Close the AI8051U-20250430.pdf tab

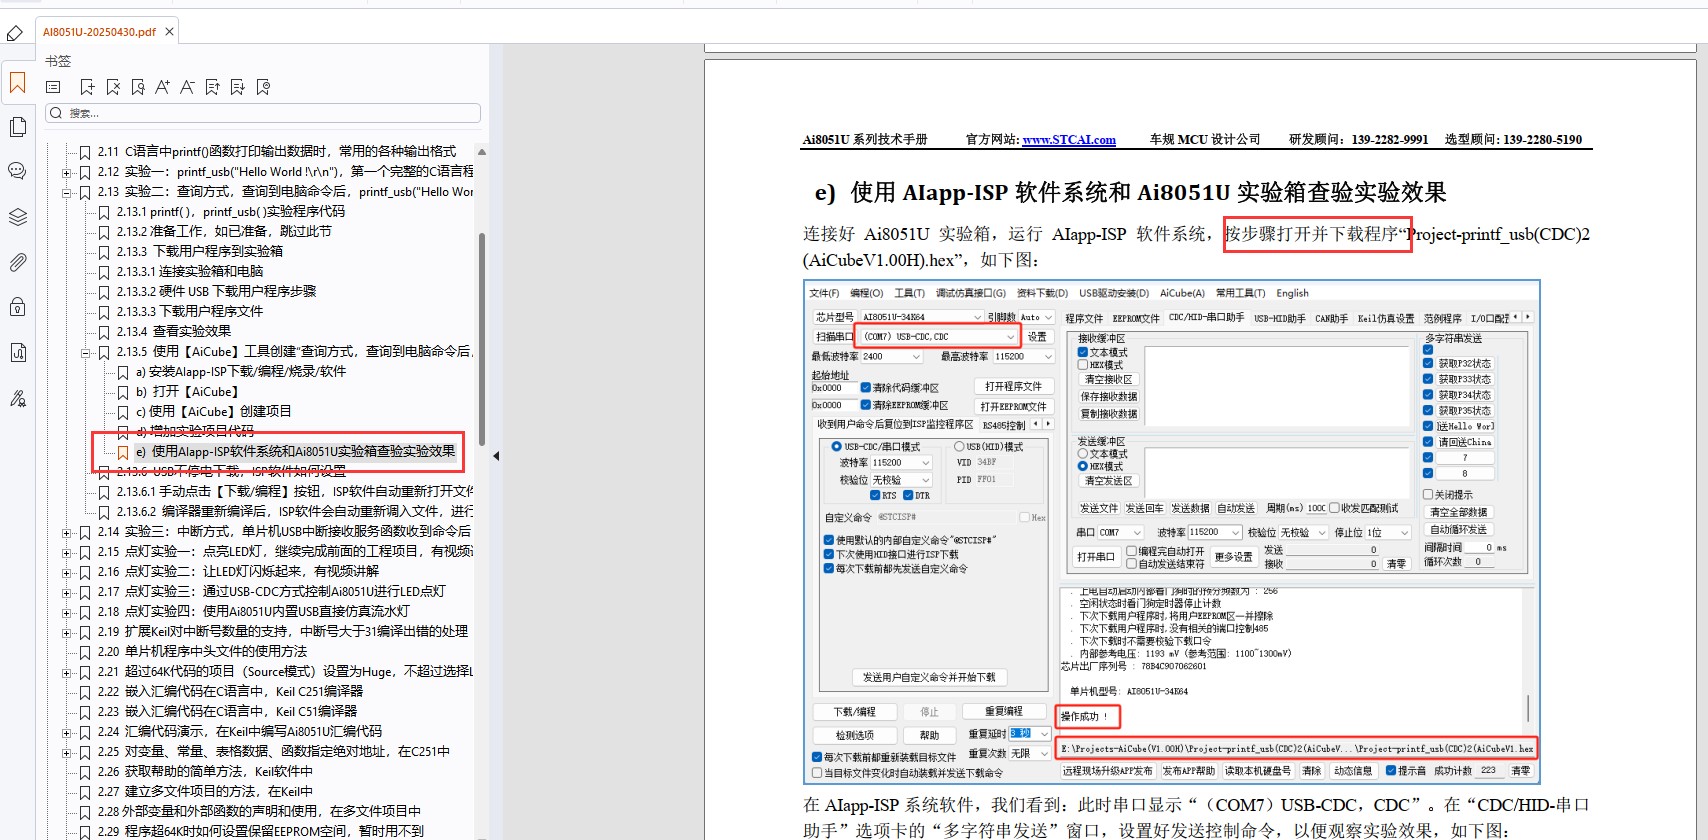(169, 32)
